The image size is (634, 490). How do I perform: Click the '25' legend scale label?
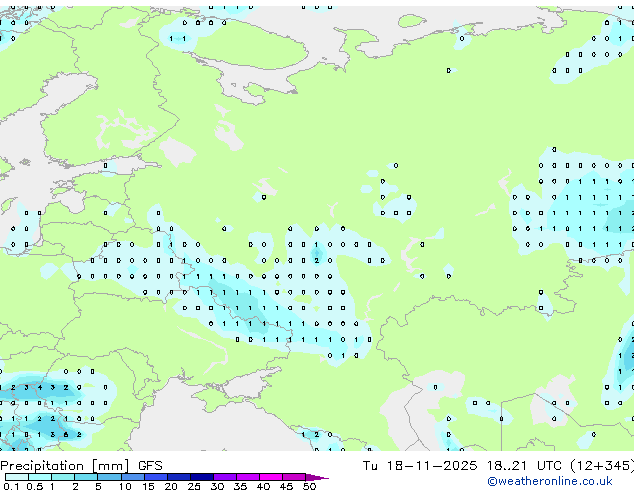194,486
